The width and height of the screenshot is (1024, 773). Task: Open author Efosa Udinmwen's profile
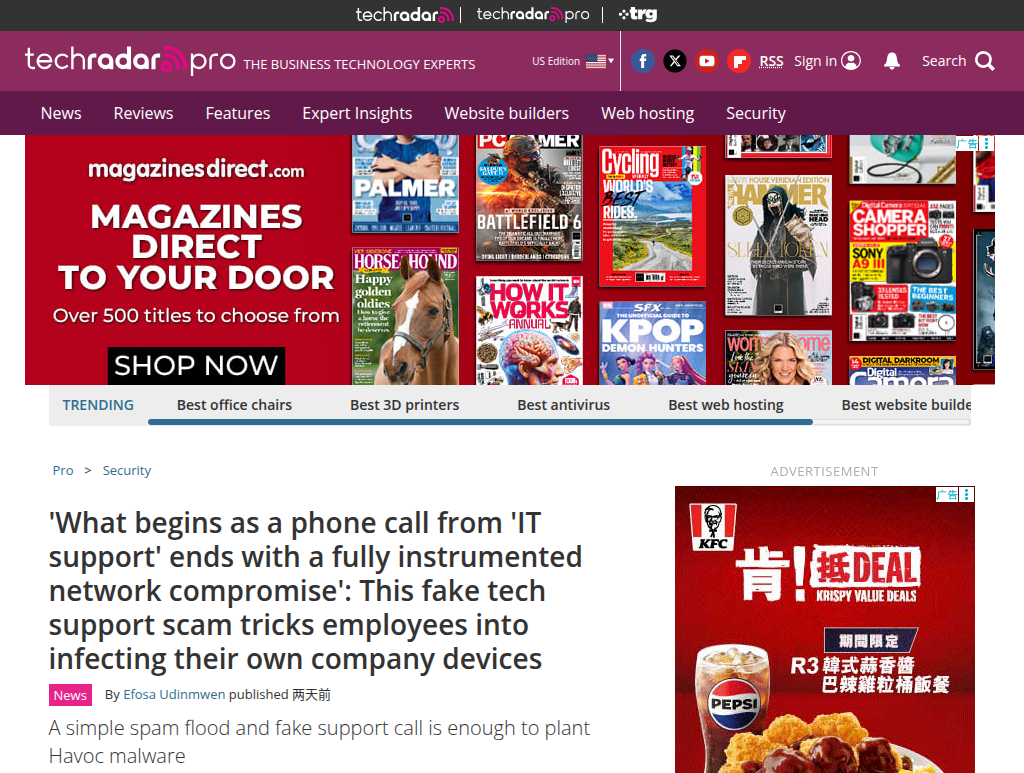[174, 695]
